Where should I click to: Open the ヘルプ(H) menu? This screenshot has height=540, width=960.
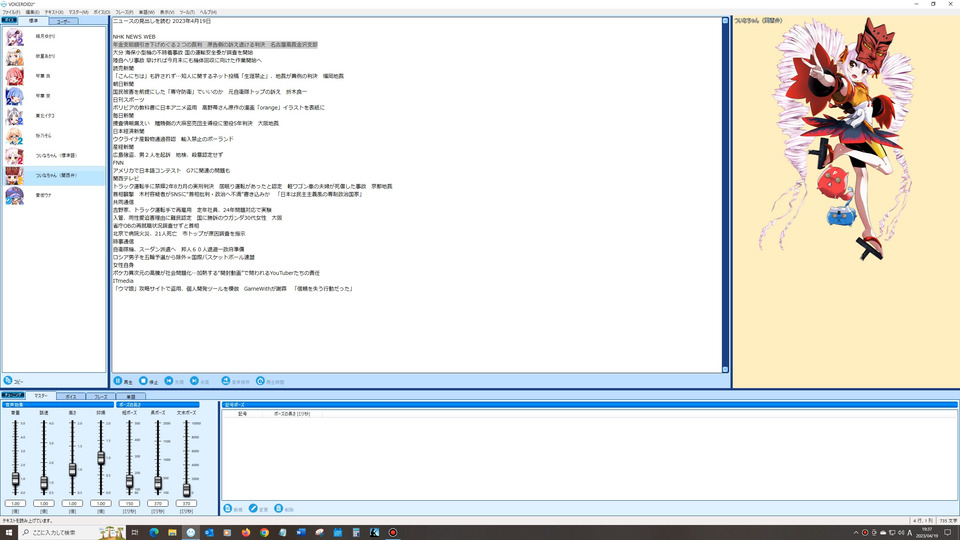[208, 12]
